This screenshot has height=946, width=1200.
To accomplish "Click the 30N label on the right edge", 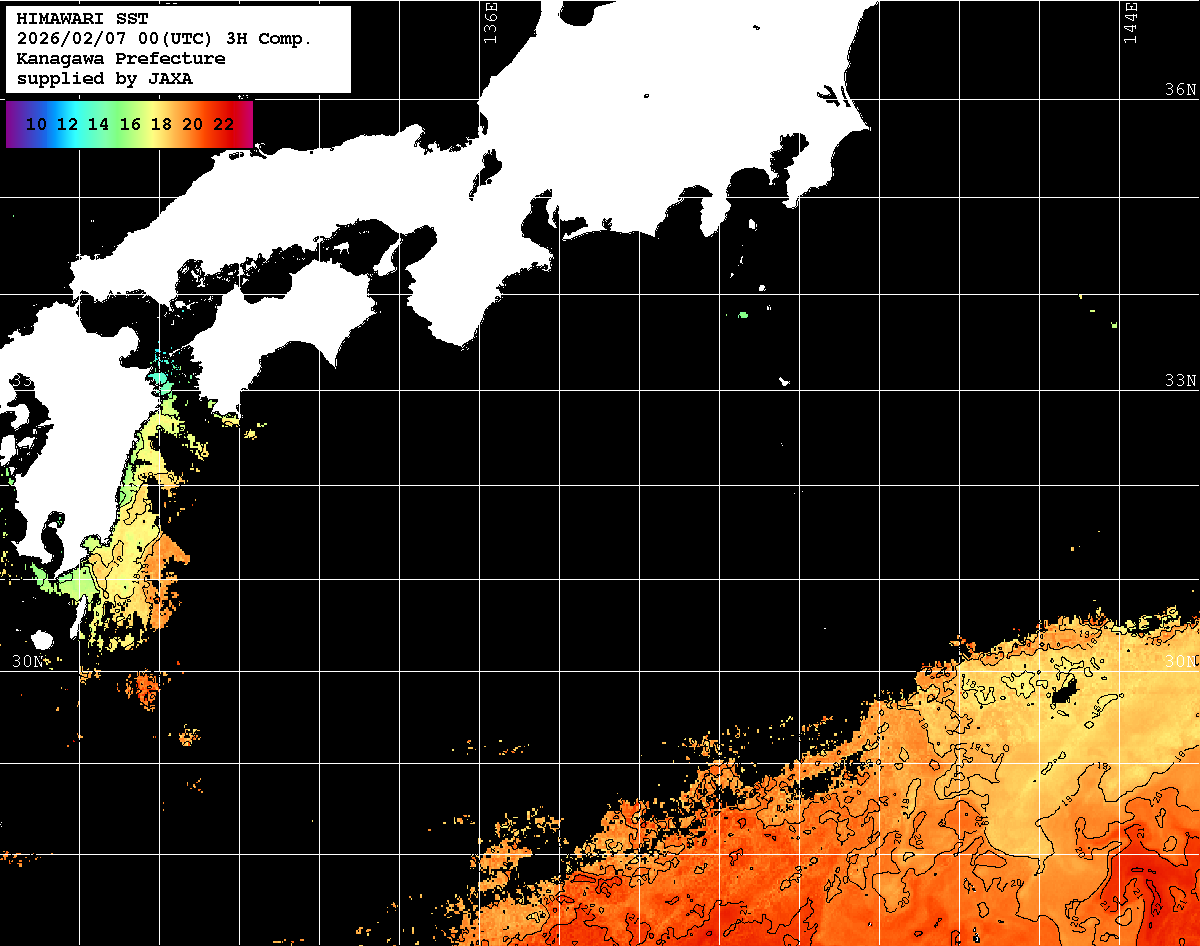I will click(x=1180, y=662).
